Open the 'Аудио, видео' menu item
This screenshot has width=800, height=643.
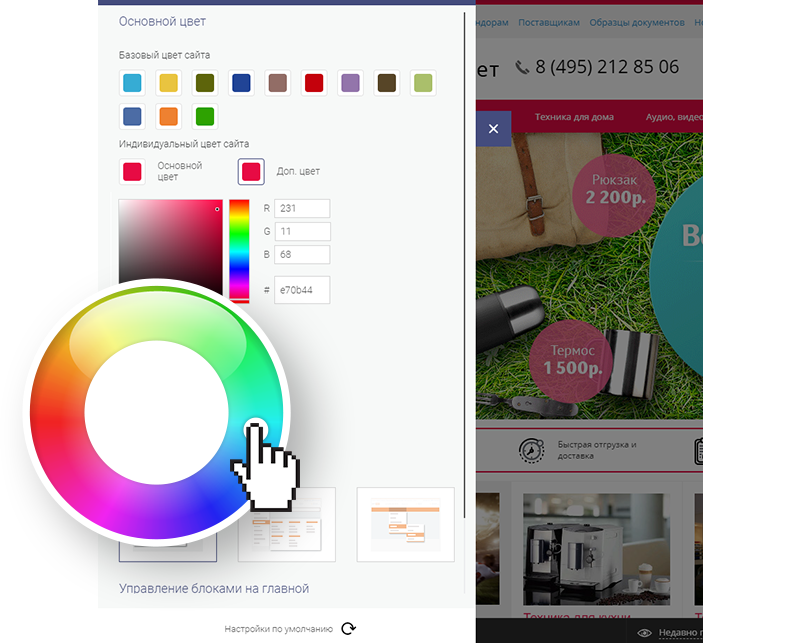pos(674,117)
